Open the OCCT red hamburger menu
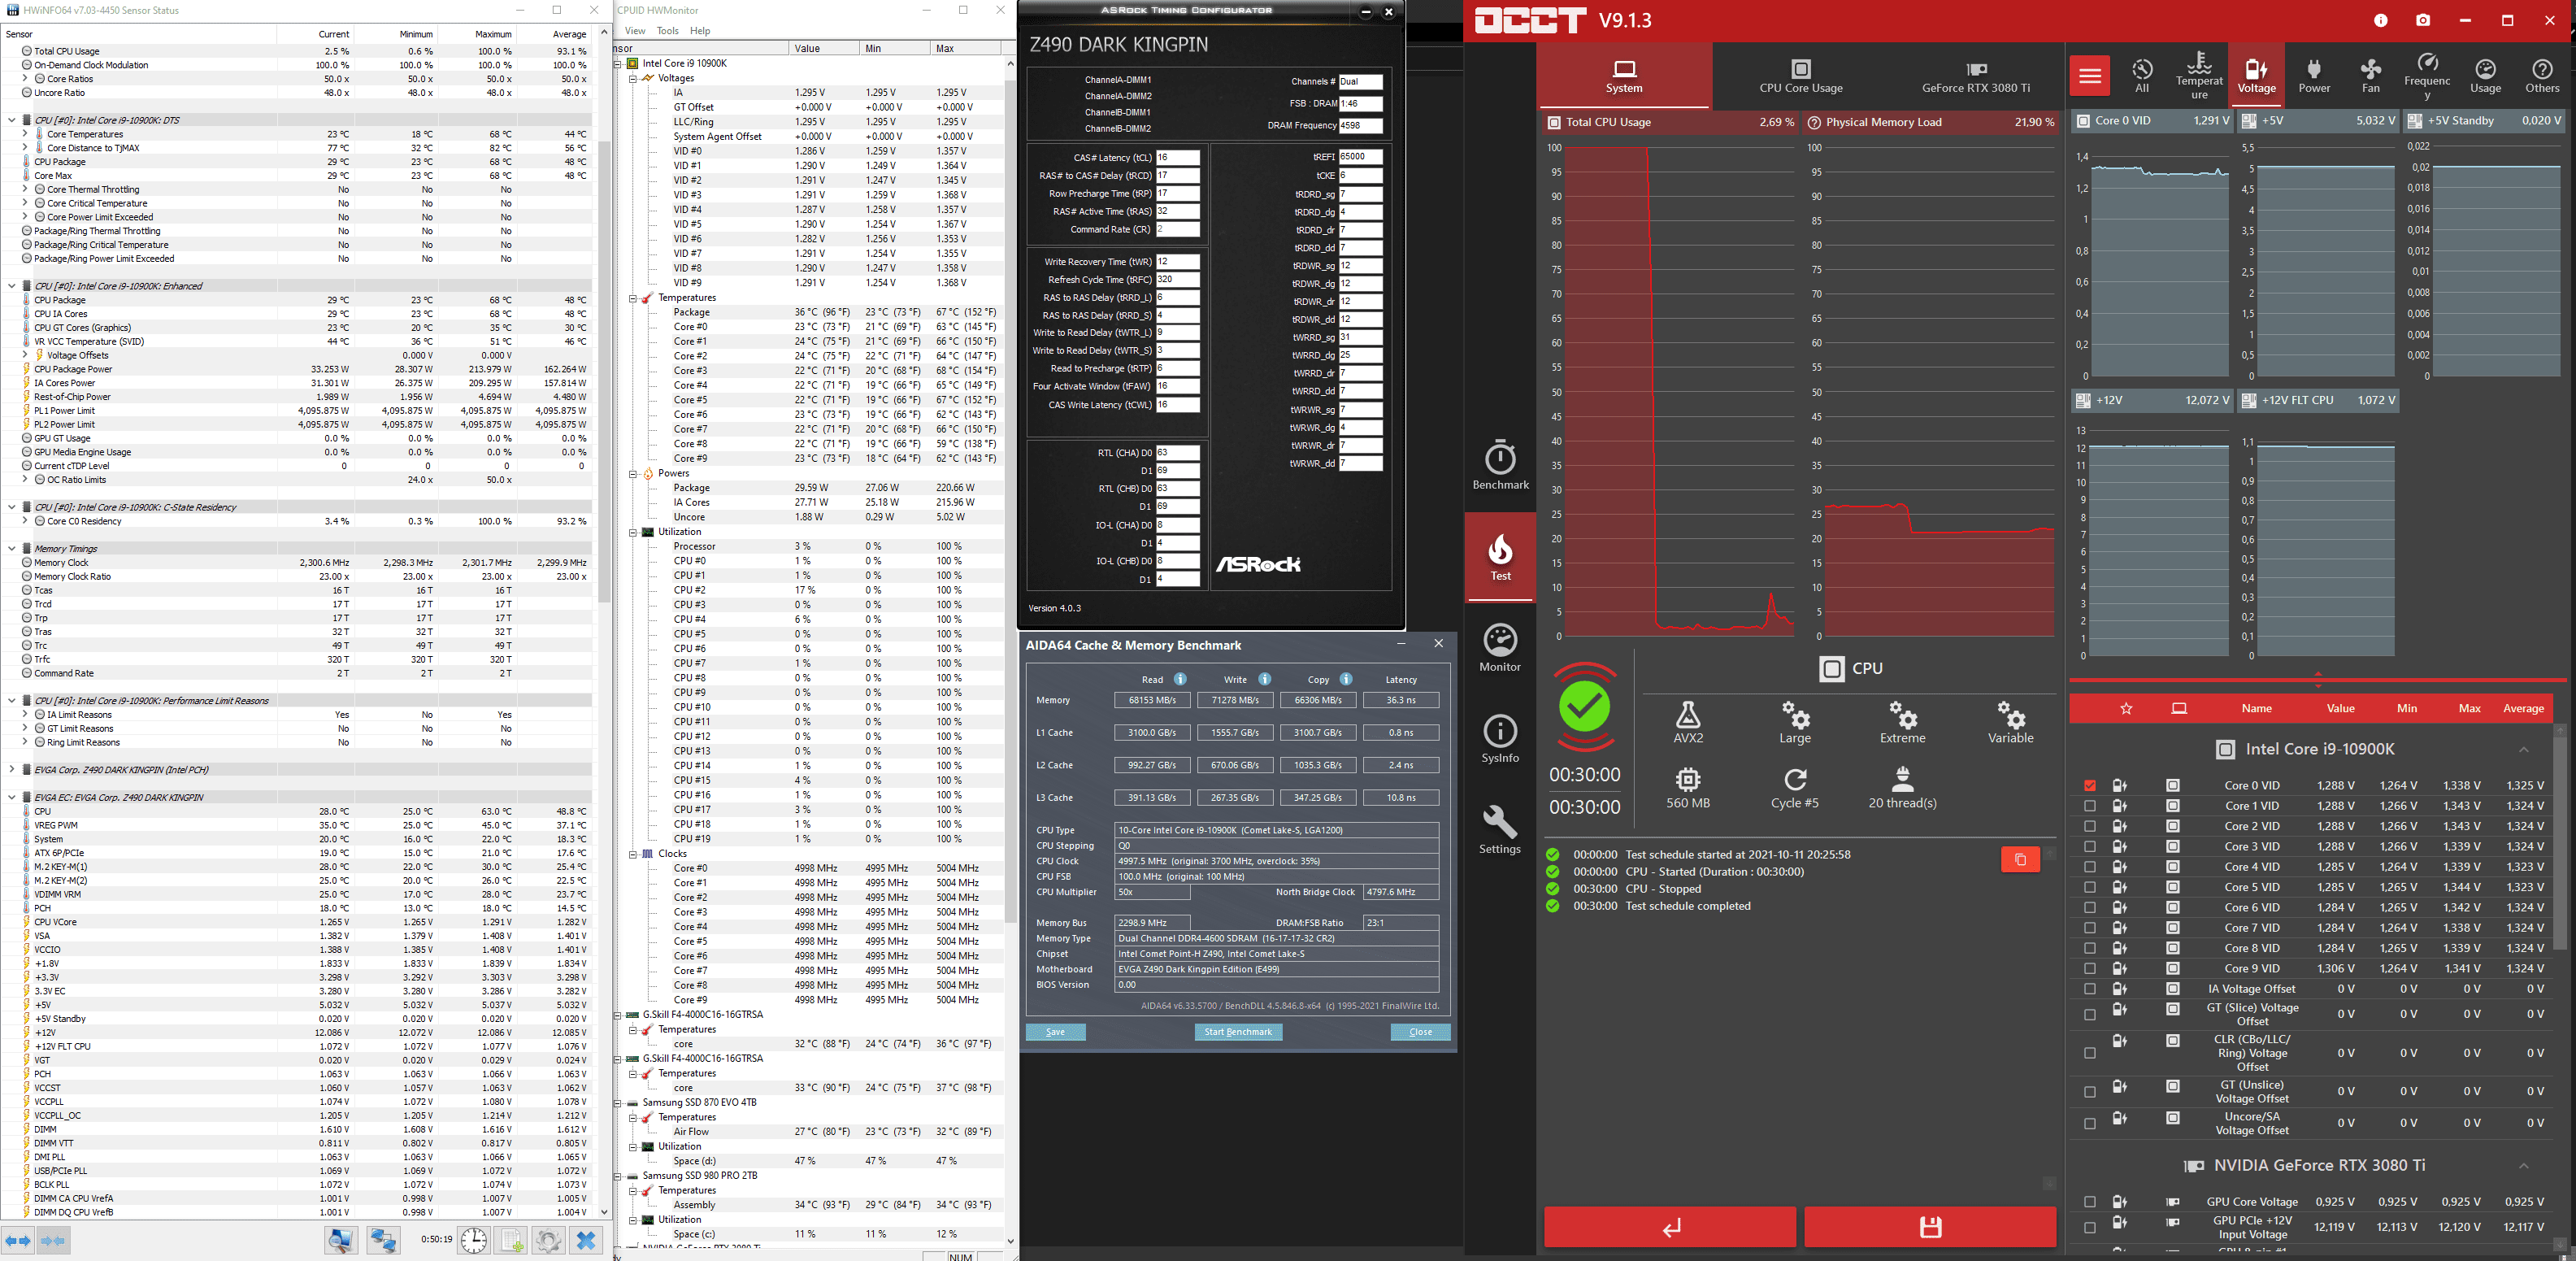 pyautogui.click(x=2089, y=76)
